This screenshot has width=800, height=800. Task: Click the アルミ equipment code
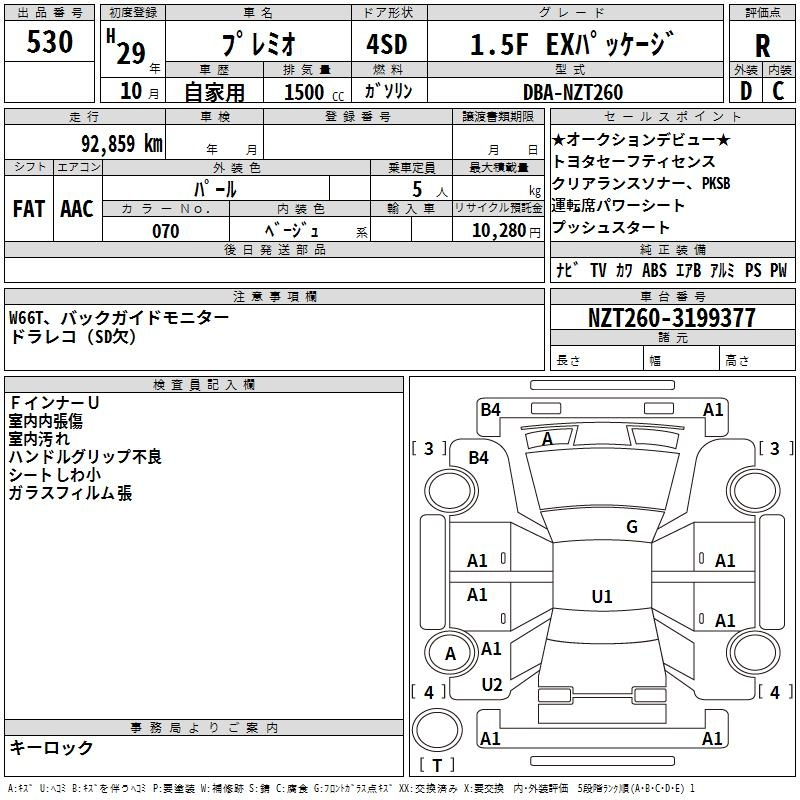[x=722, y=270]
